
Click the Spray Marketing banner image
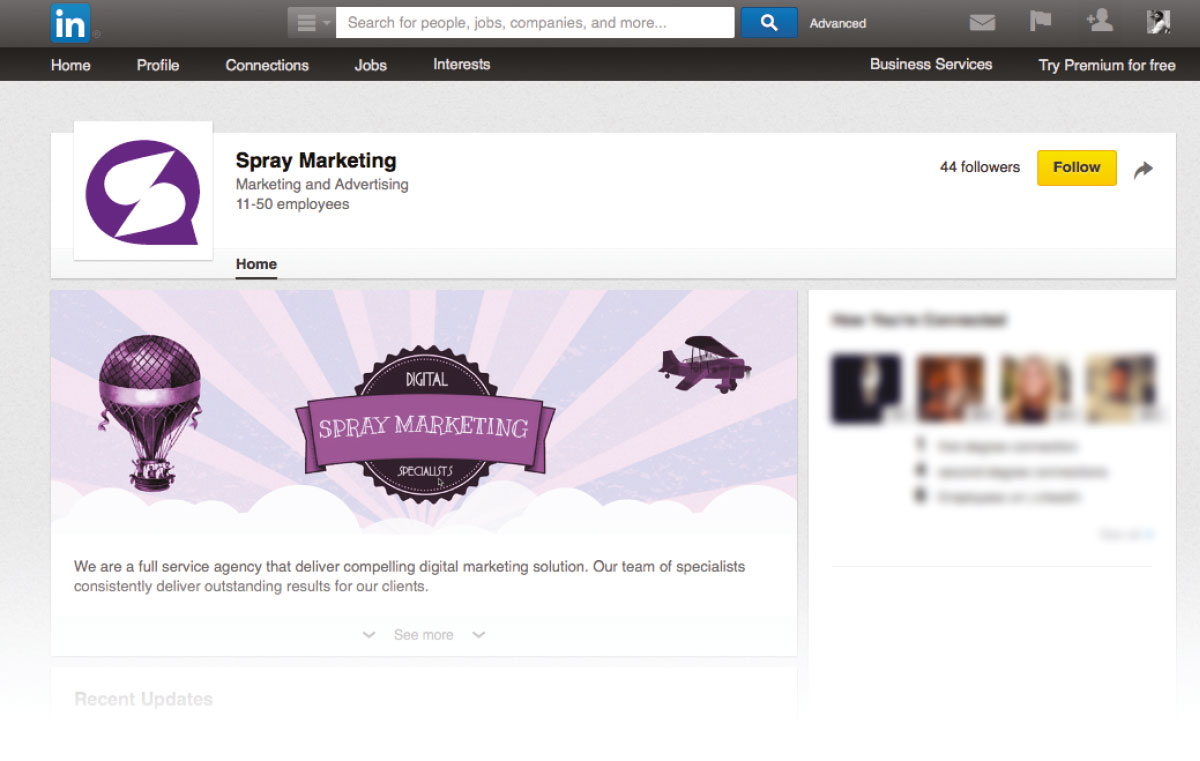click(423, 410)
